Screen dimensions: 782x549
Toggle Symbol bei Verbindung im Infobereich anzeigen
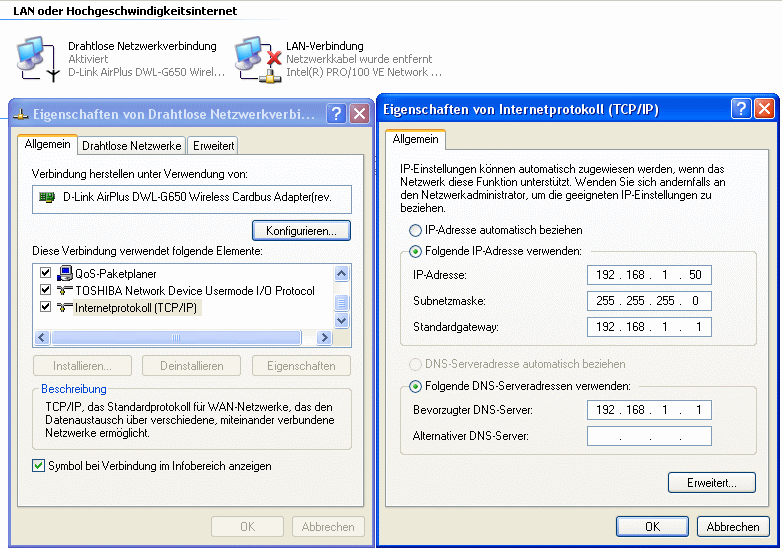coord(39,466)
